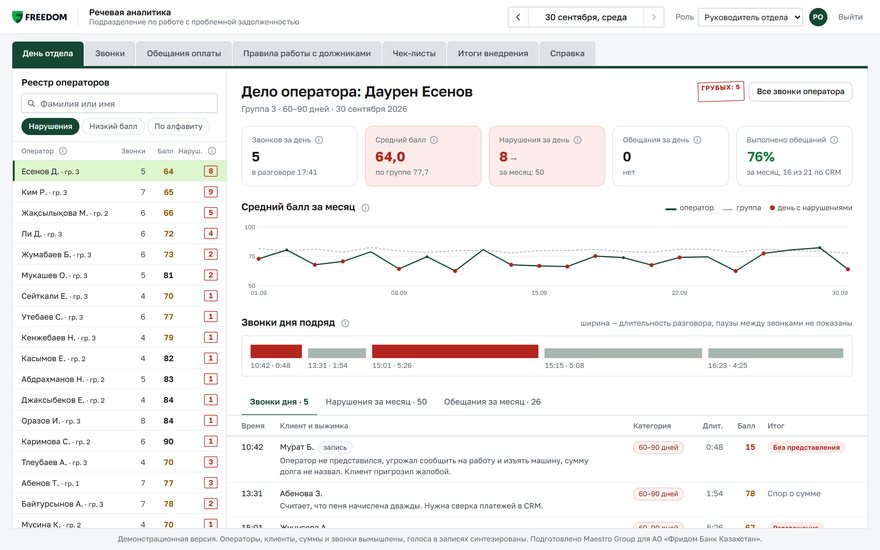The height and width of the screenshot is (550, 880).
Task: Open info icon next to Оператор column
Action: point(63,151)
